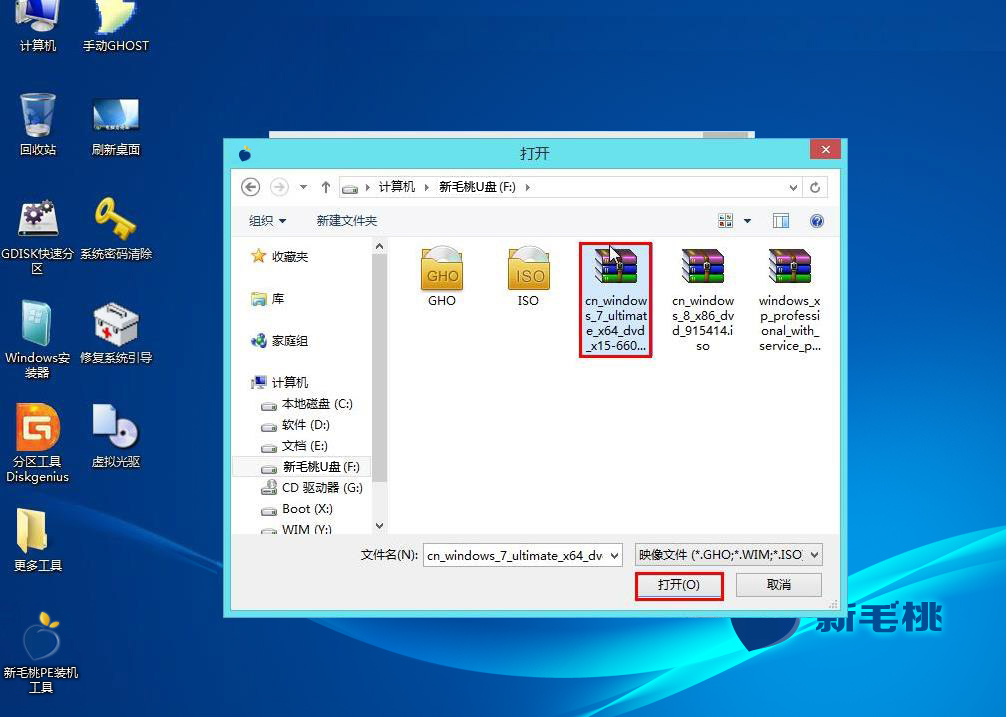This screenshot has height=717, width=1006.
Task: Launch 新毛桃PE装机工具 desktop icon
Action: [x=40, y=653]
